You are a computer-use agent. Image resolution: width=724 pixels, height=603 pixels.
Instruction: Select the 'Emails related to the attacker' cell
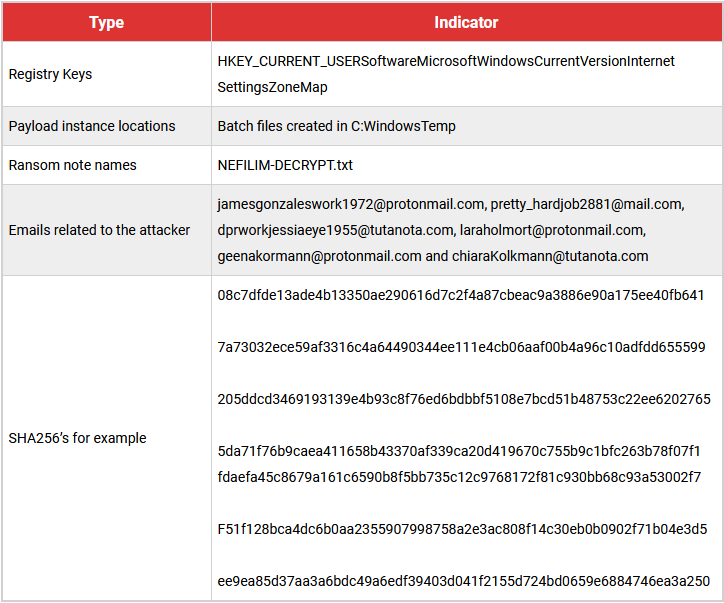(x=107, y=230)
